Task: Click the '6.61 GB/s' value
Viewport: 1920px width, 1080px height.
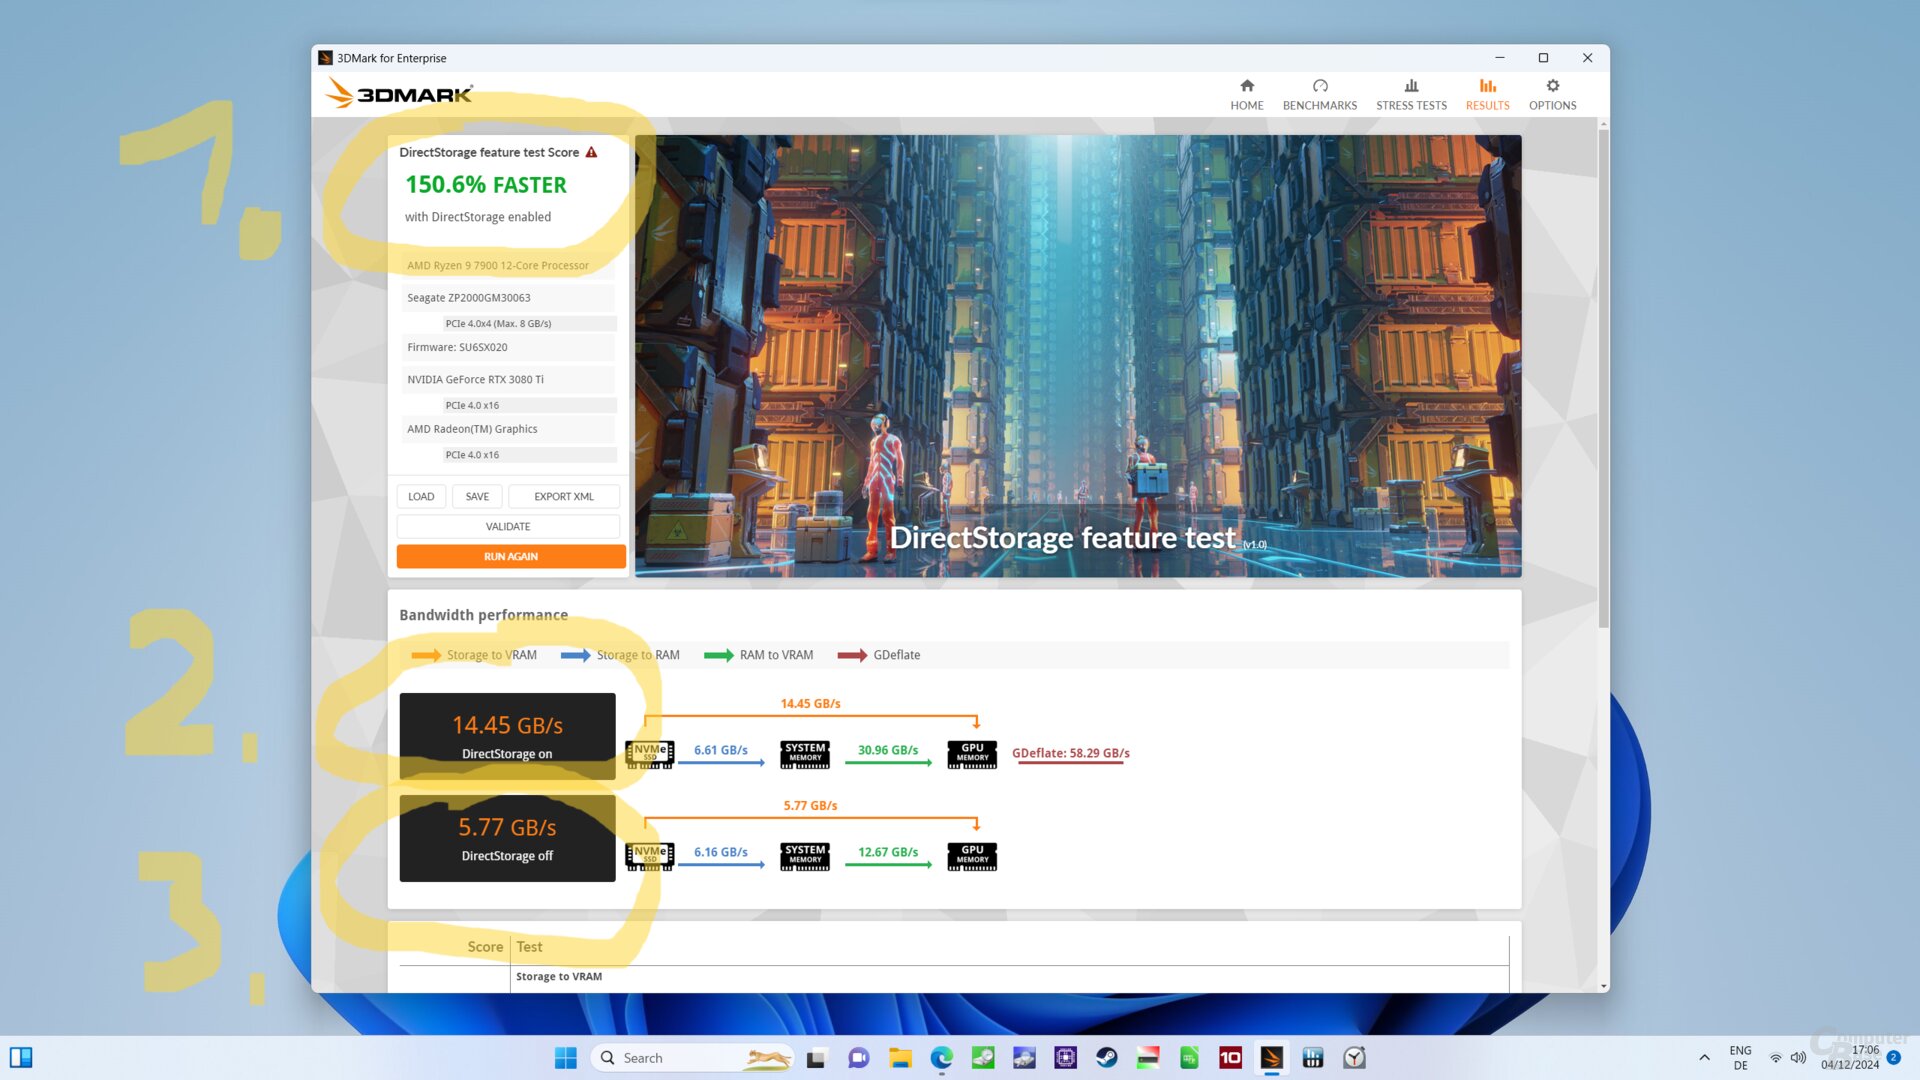Action: click(721, 750)
